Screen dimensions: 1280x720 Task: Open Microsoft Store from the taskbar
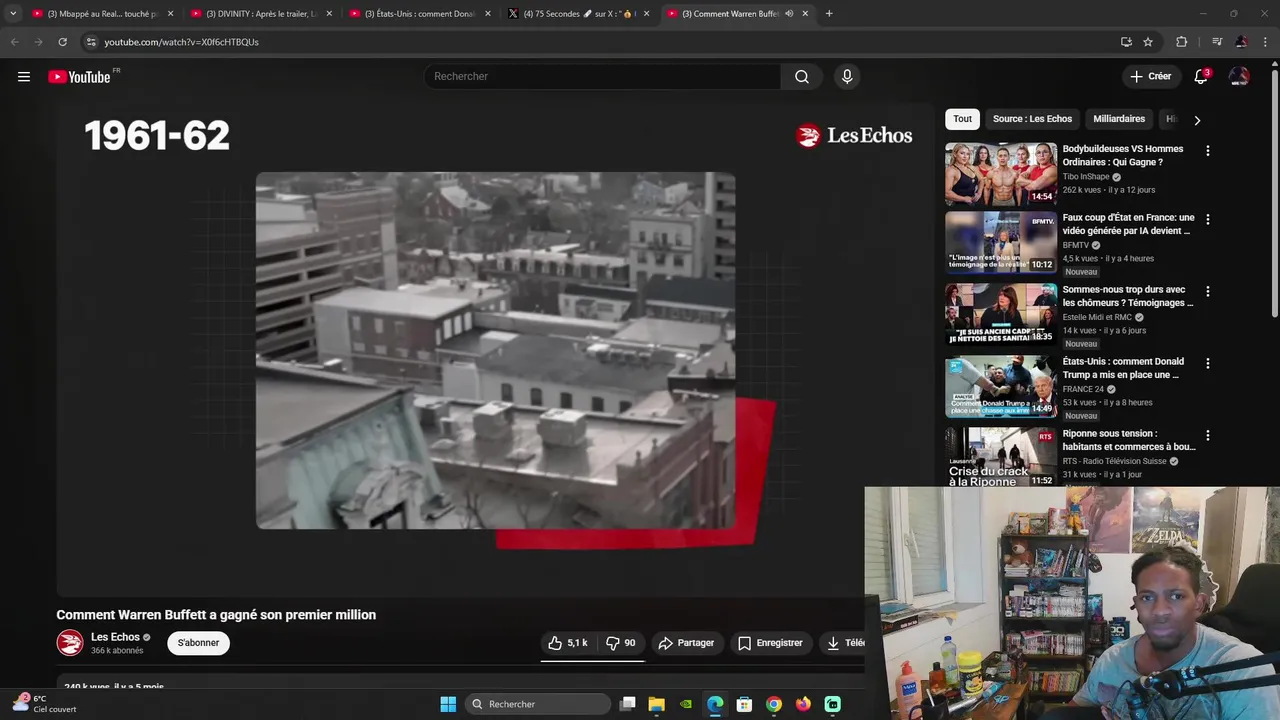pos(744,704)
